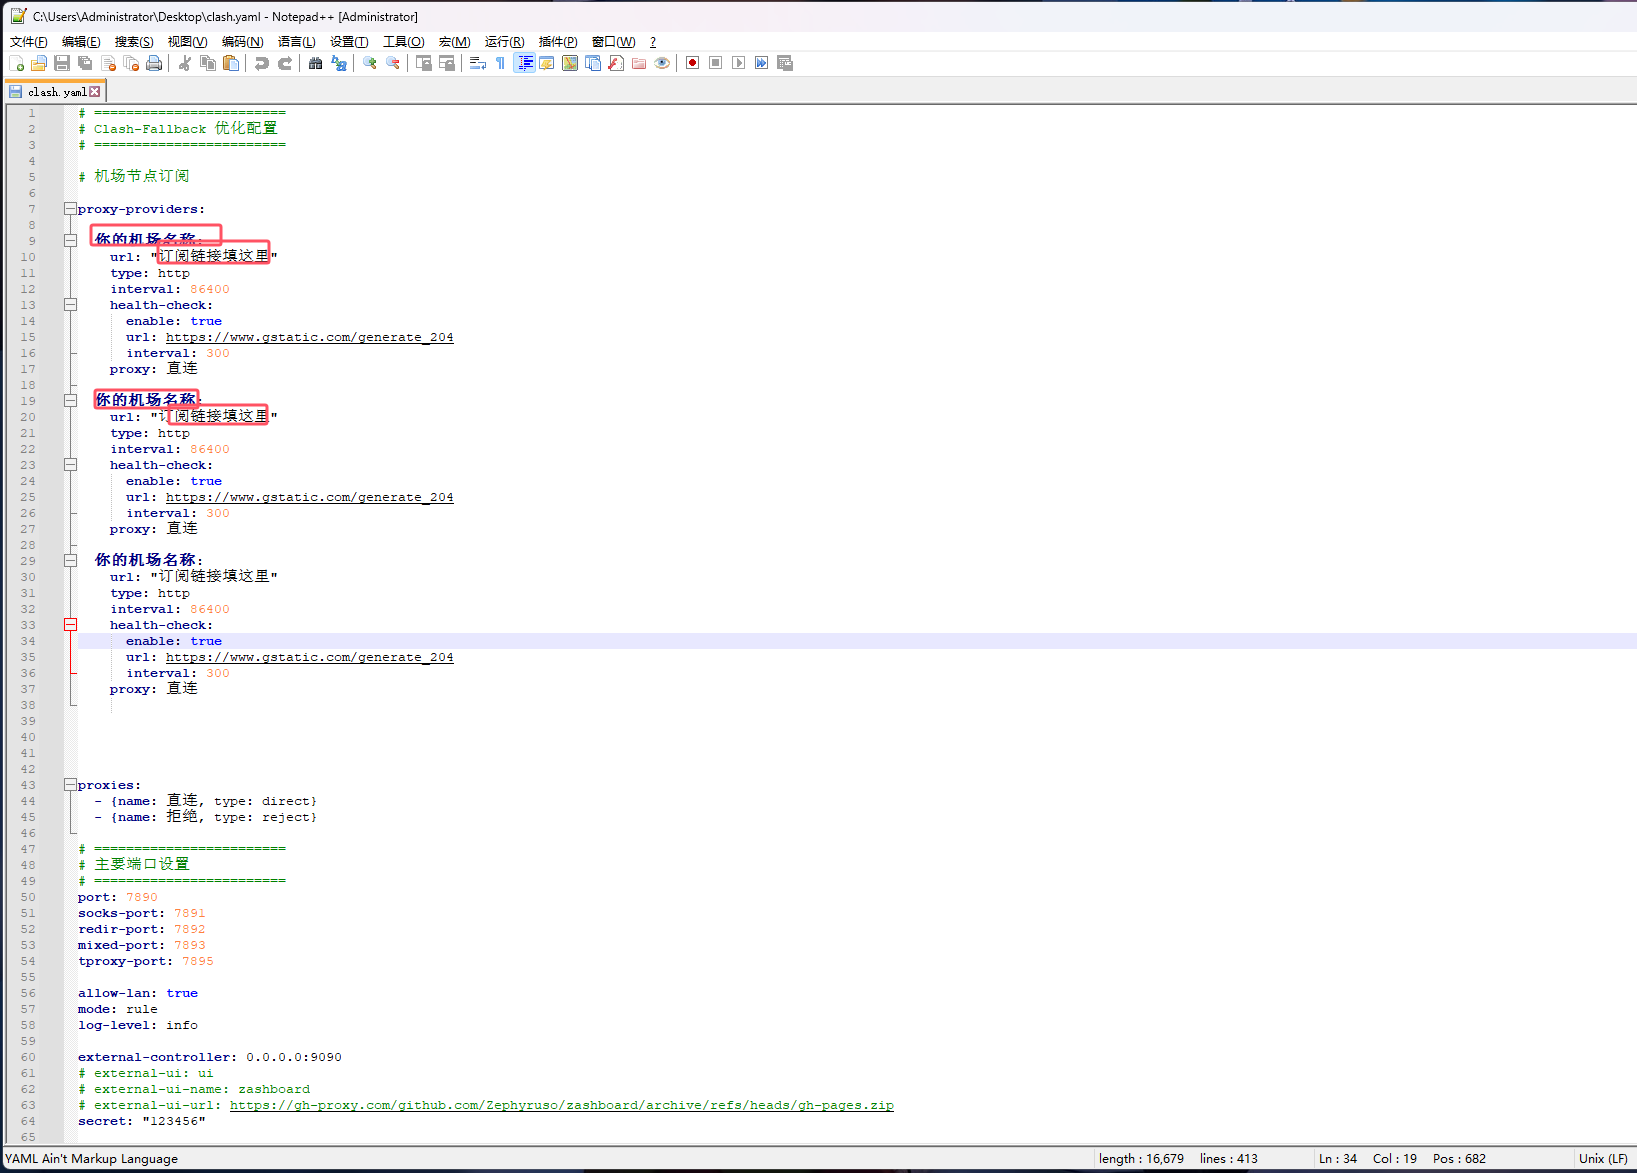Click the Find binoculars icon

pos(315,63)
